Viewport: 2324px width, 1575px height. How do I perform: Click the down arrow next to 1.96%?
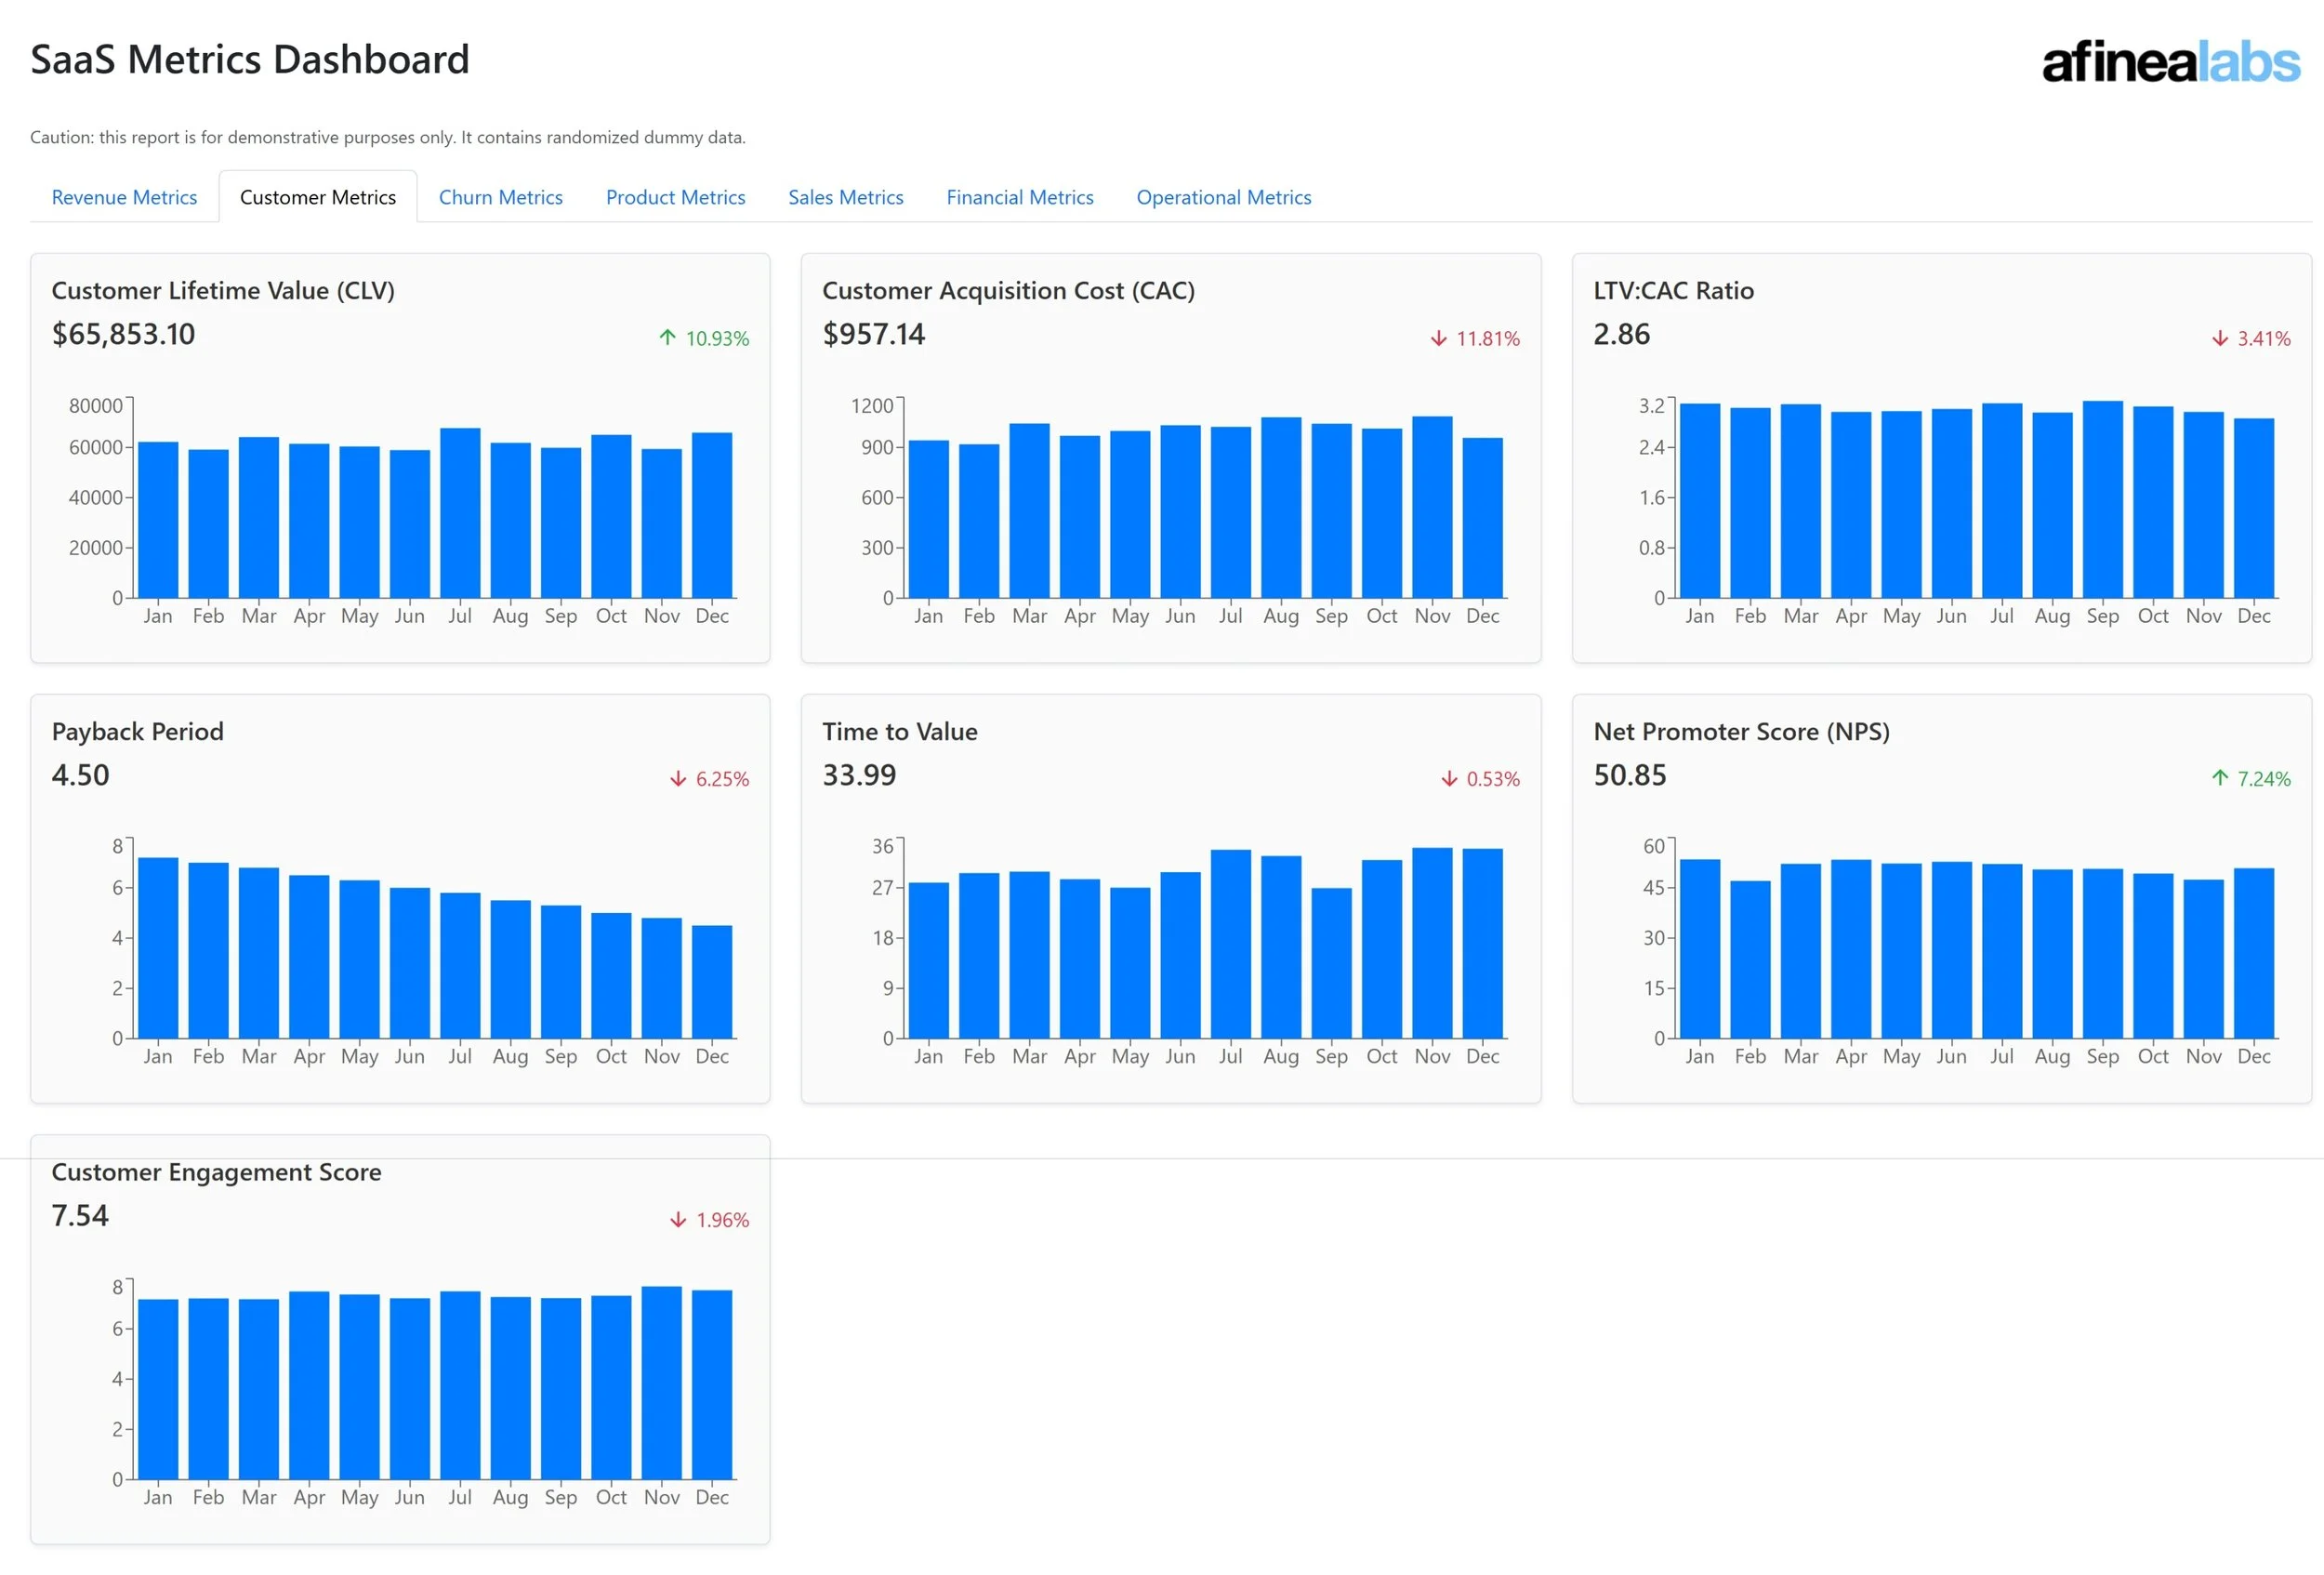pos(677,1220)
